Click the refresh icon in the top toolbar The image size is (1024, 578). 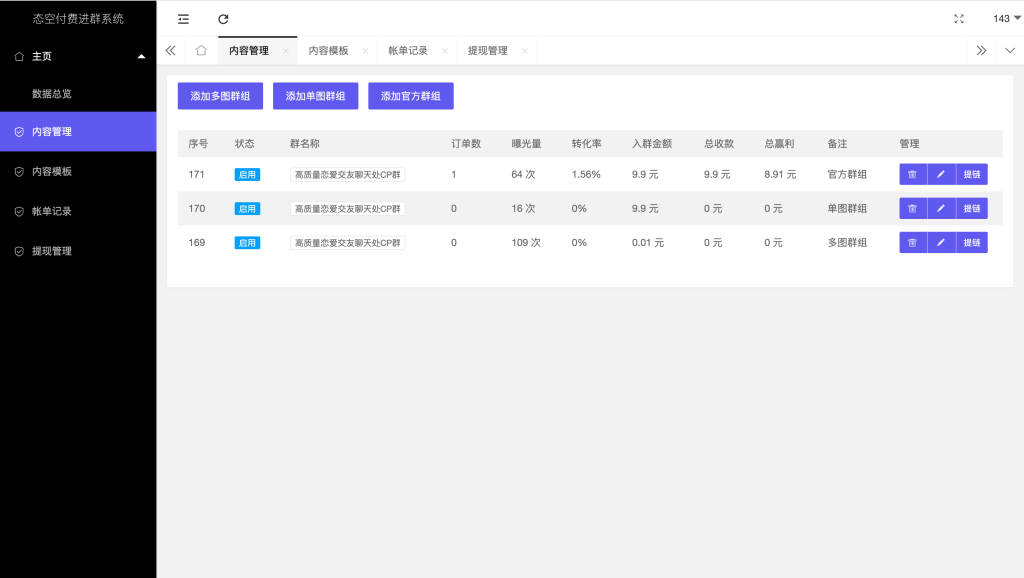click(222, 18)
